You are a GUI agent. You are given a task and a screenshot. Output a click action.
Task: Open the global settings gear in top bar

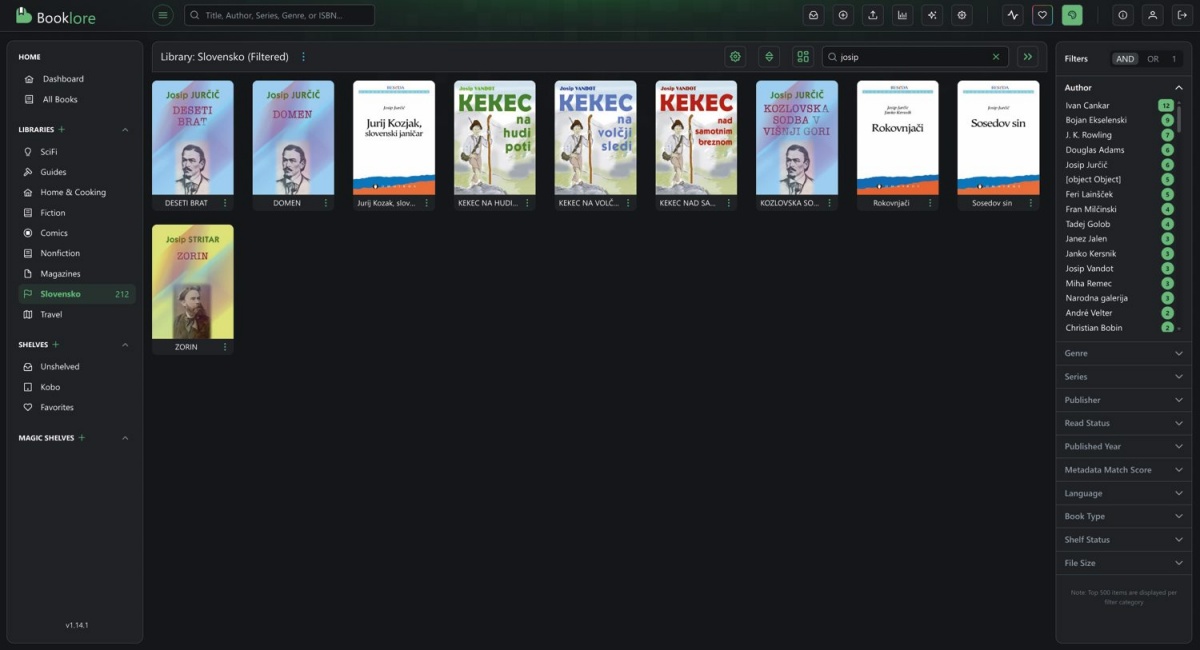(x=962, y=15)
